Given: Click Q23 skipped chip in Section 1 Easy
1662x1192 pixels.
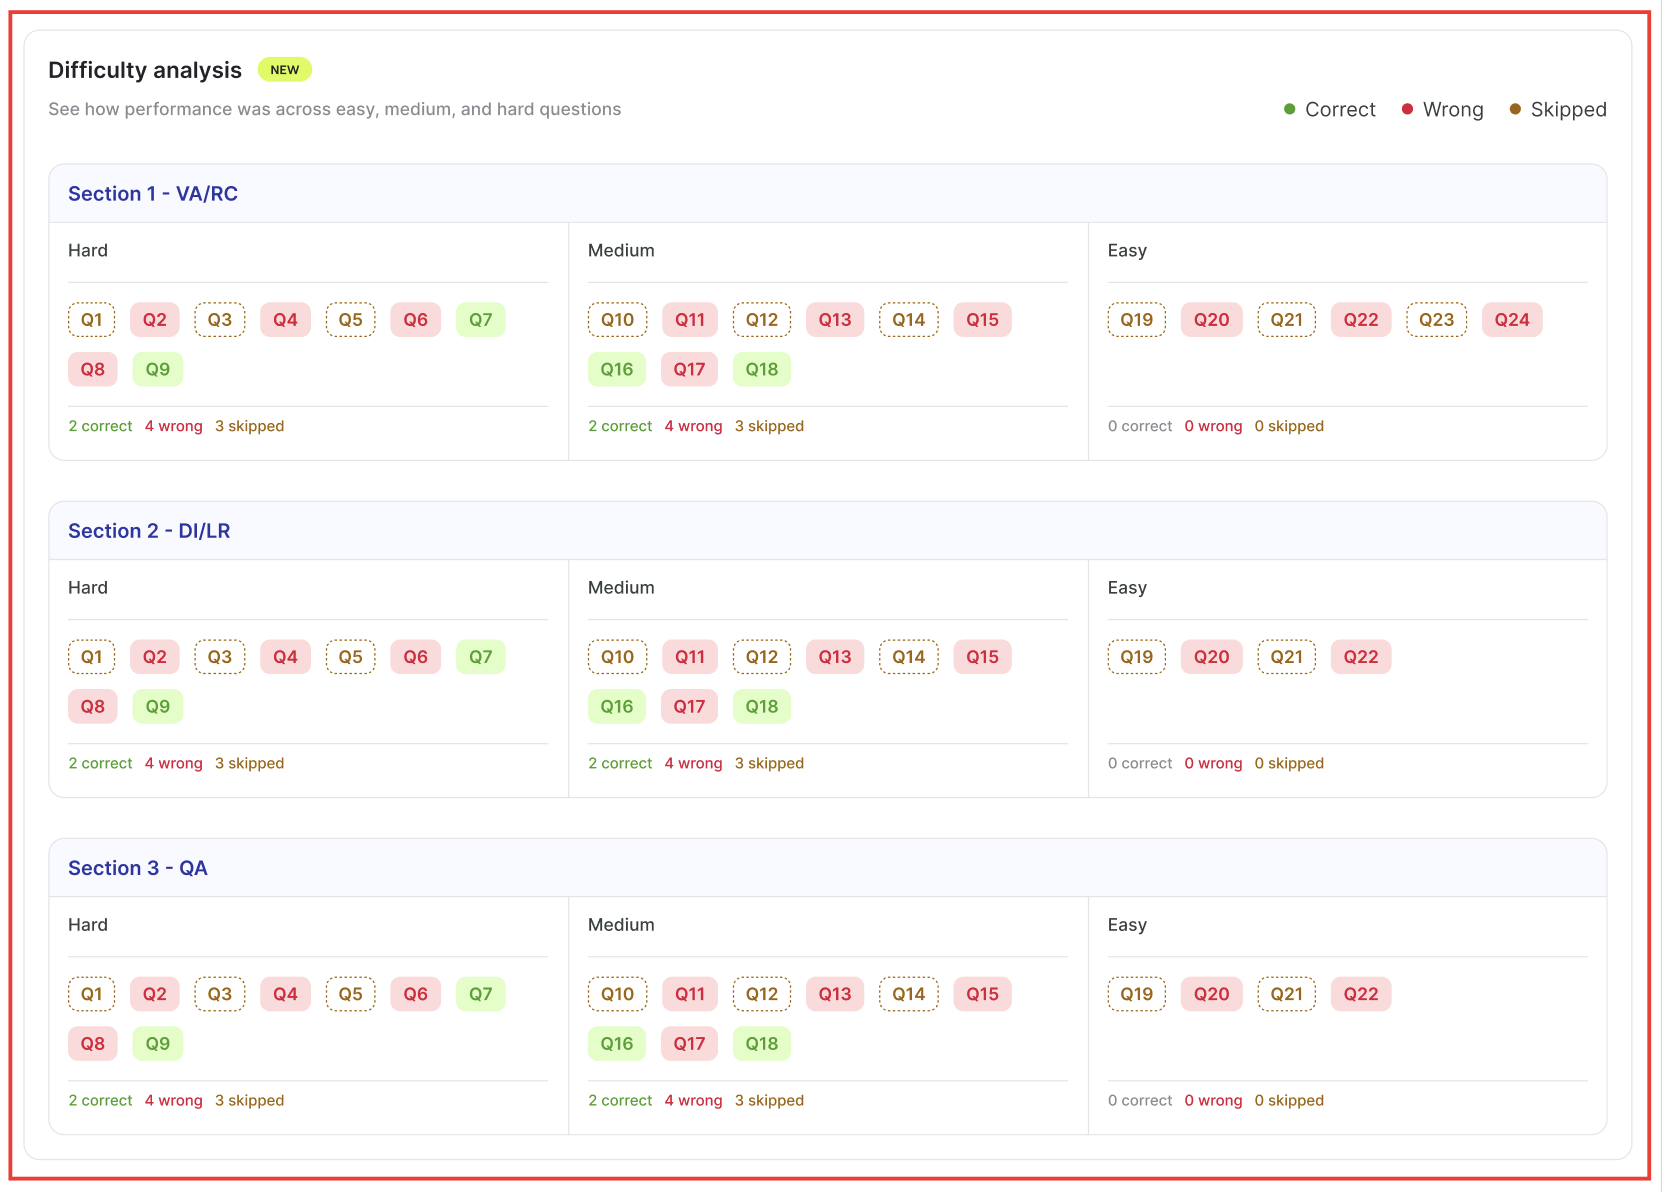Looking at the screenshot, I should coord(1437,320).
